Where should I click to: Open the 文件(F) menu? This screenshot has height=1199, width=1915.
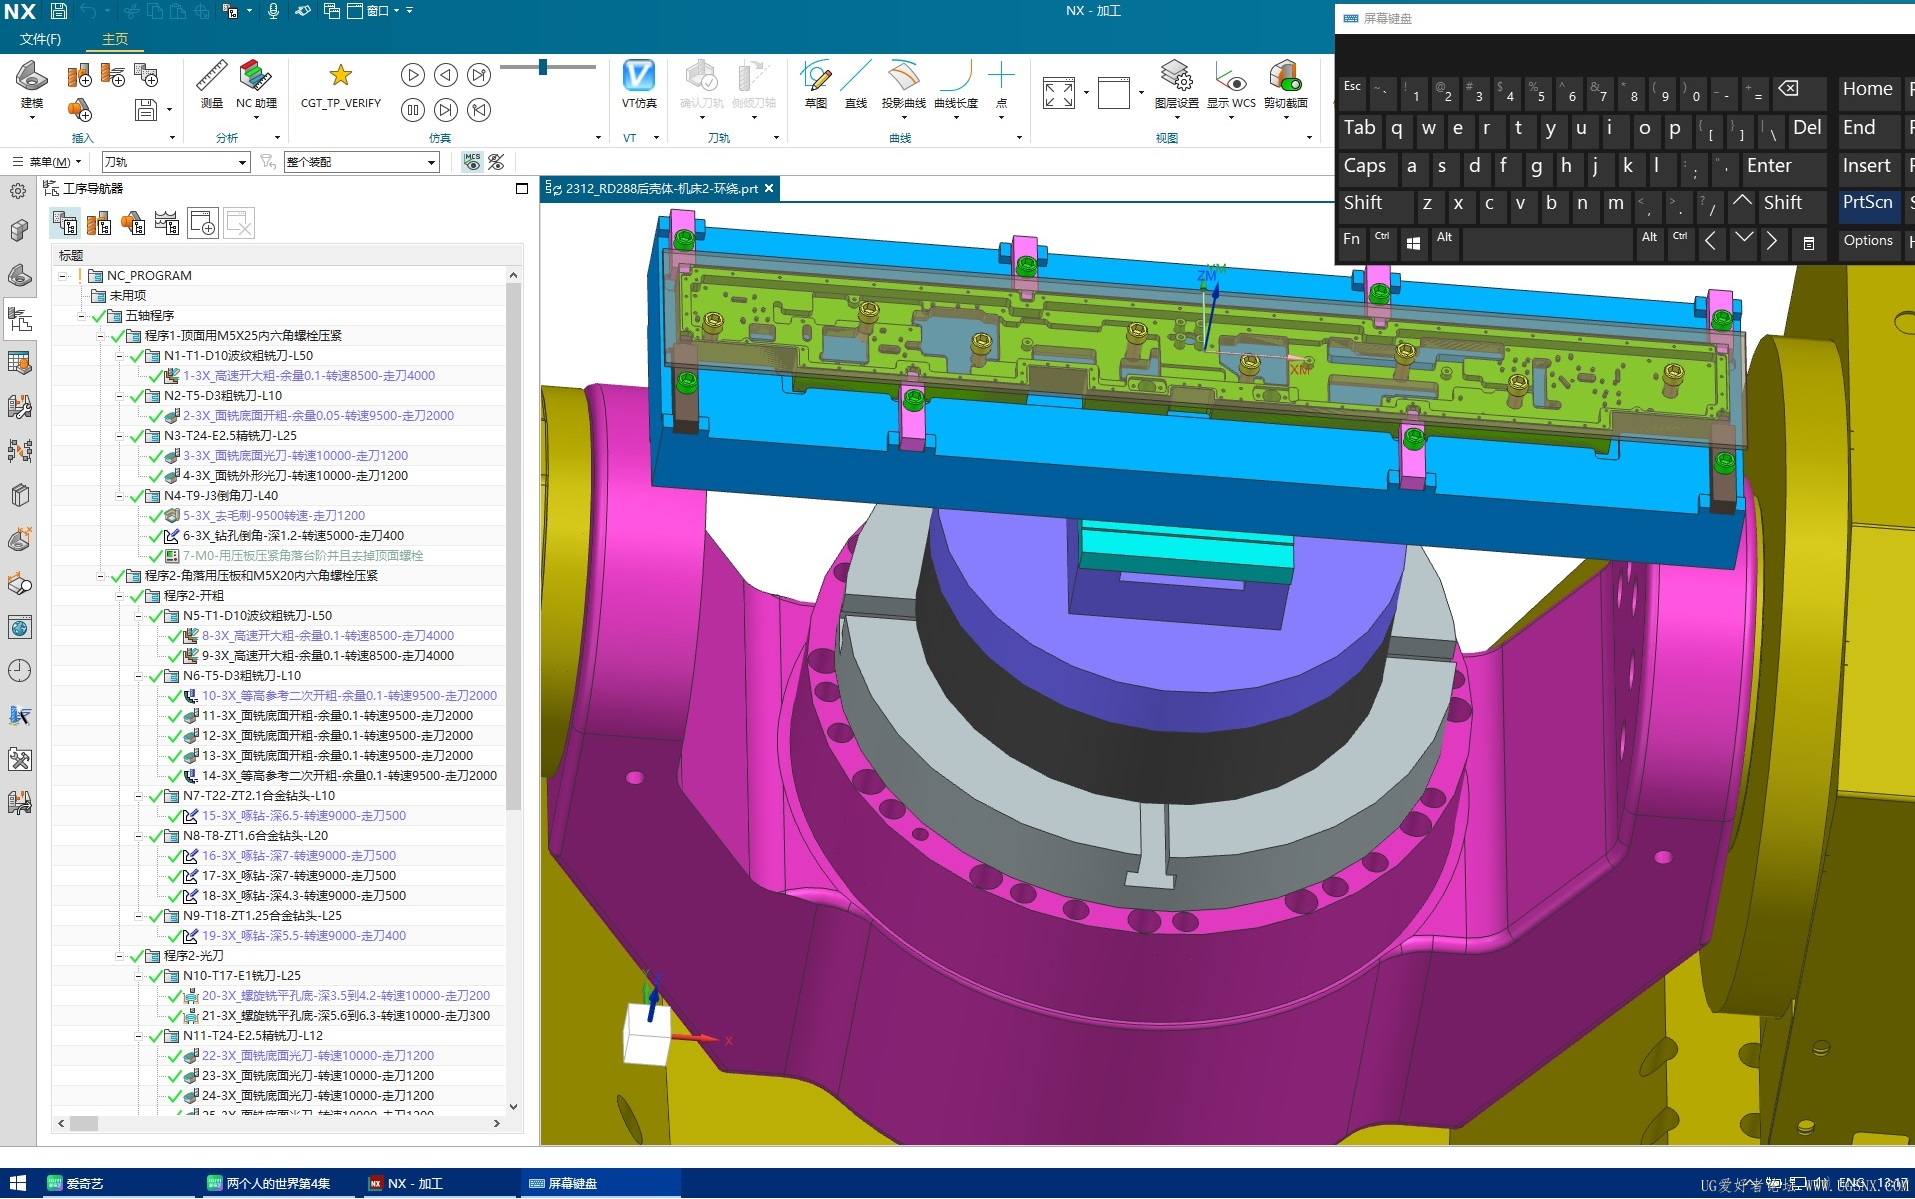40,39
